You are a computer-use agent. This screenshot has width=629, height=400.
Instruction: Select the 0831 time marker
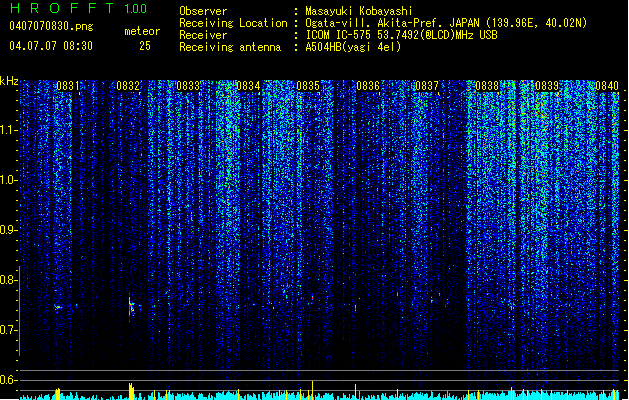click(x=68, y=86)
